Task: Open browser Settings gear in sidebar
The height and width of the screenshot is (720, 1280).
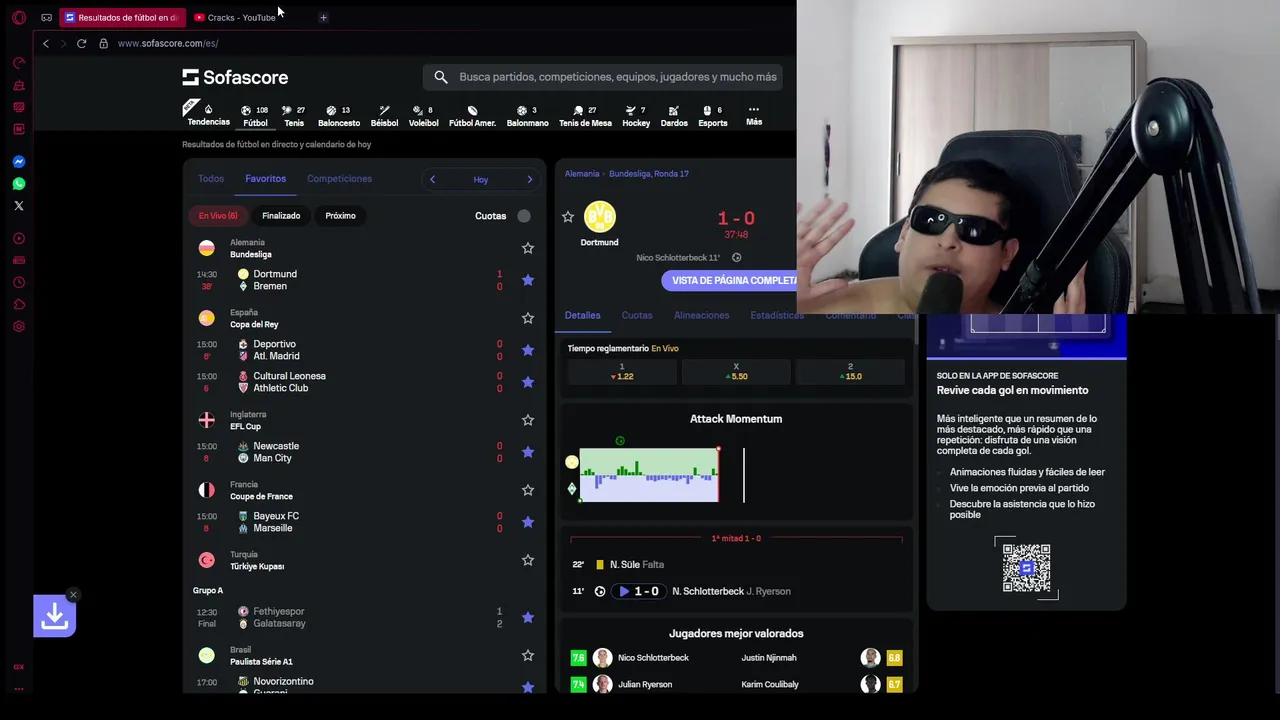Action: pos(18,326)
